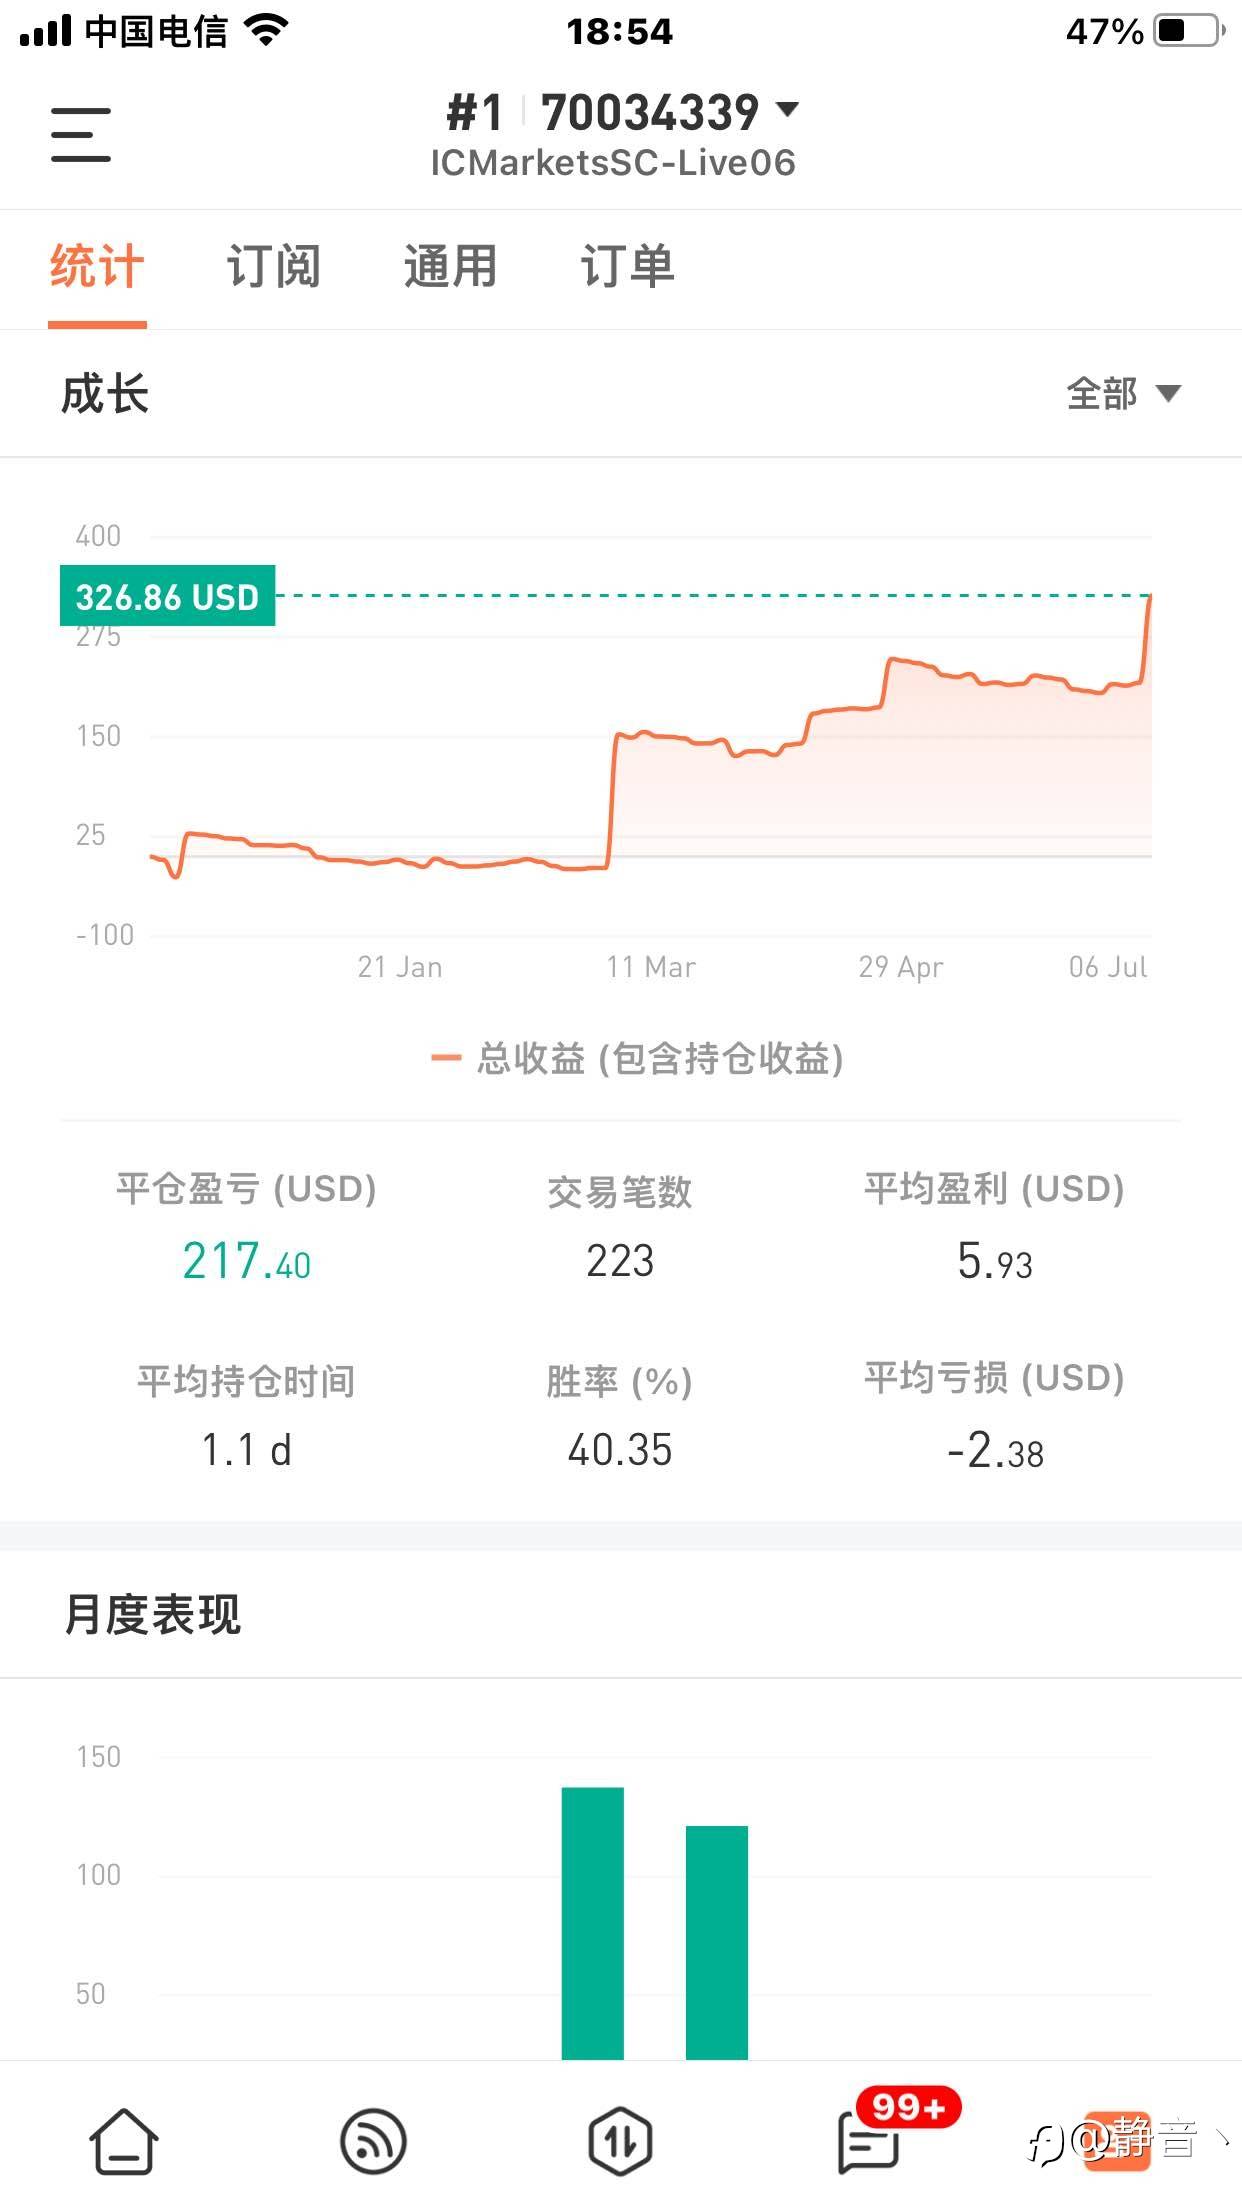The width and height of the screenshot is (1242, 2208).
Task: Tap the 326.86 USD chart value label
Action: (167, 597)
